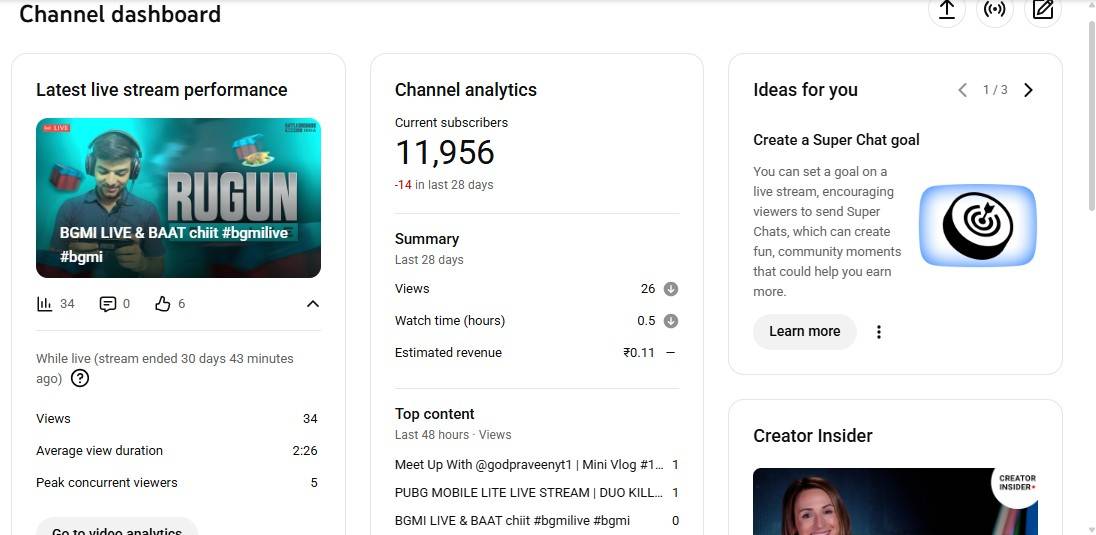1096x535 pixels.
Task: Go to next idea in Ideas for you
Action: pos(1028,90)
